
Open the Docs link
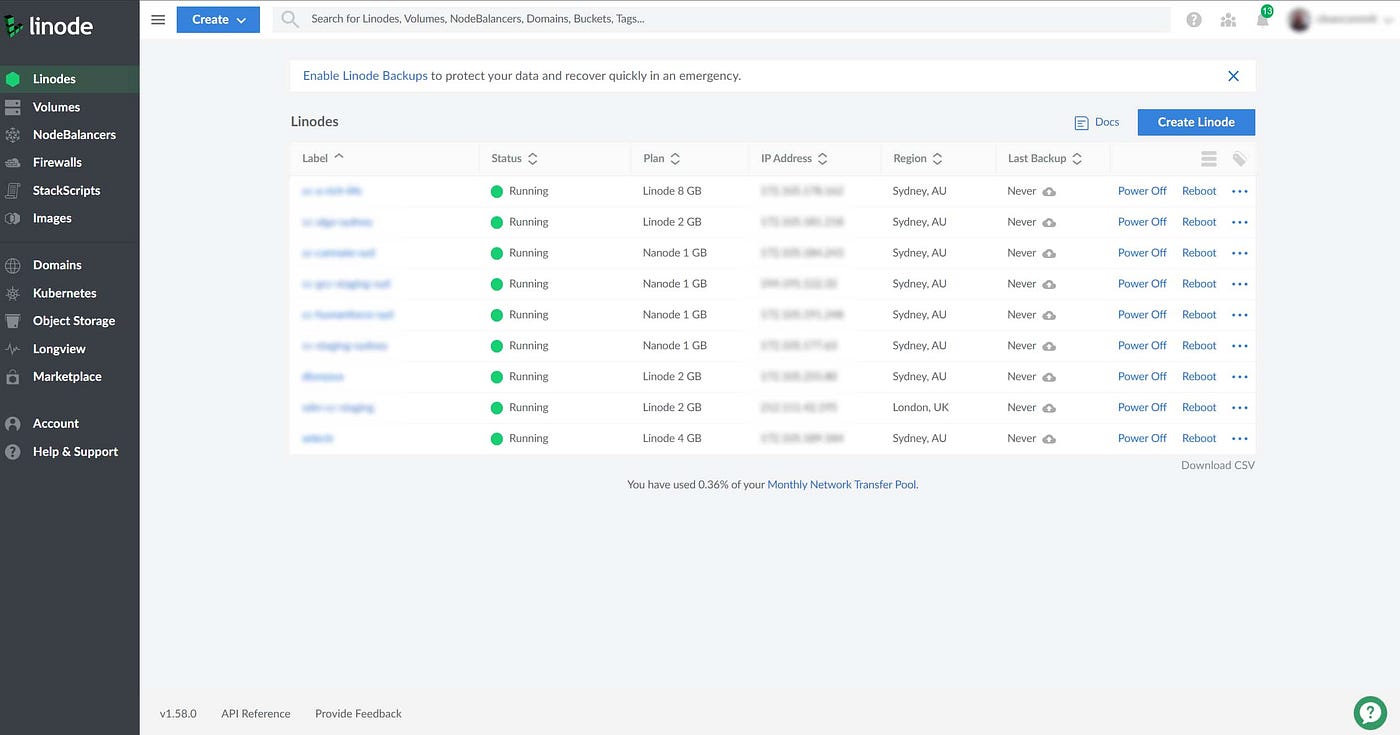1097,122
